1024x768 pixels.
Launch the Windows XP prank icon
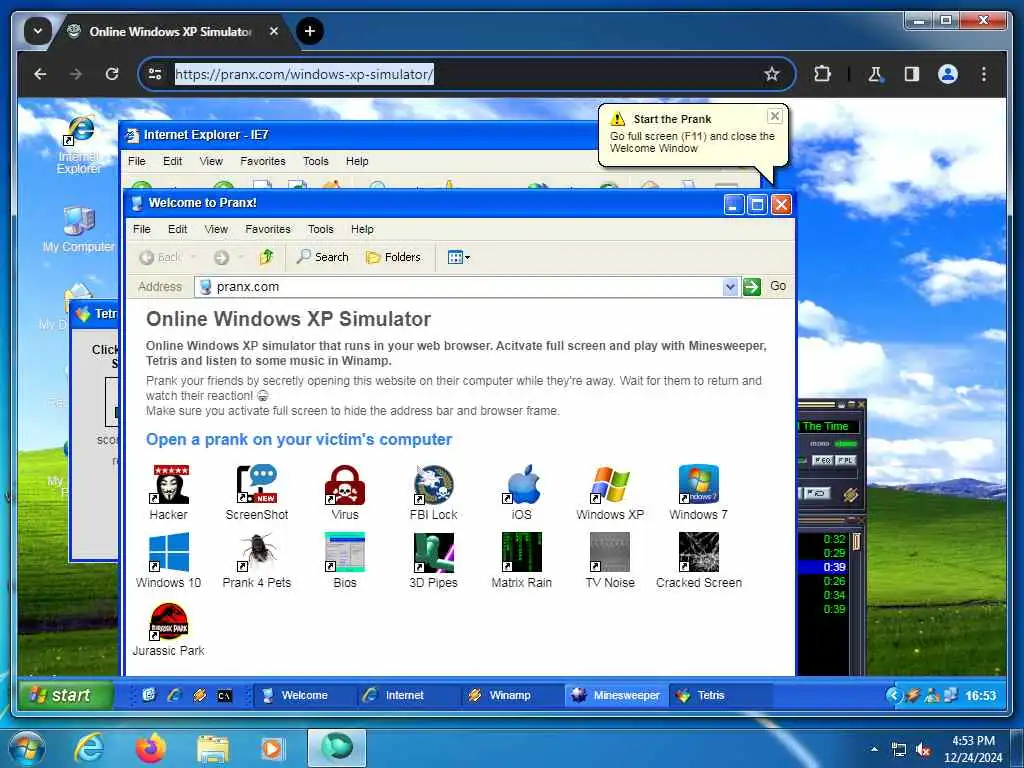click(x=610, y=492)
